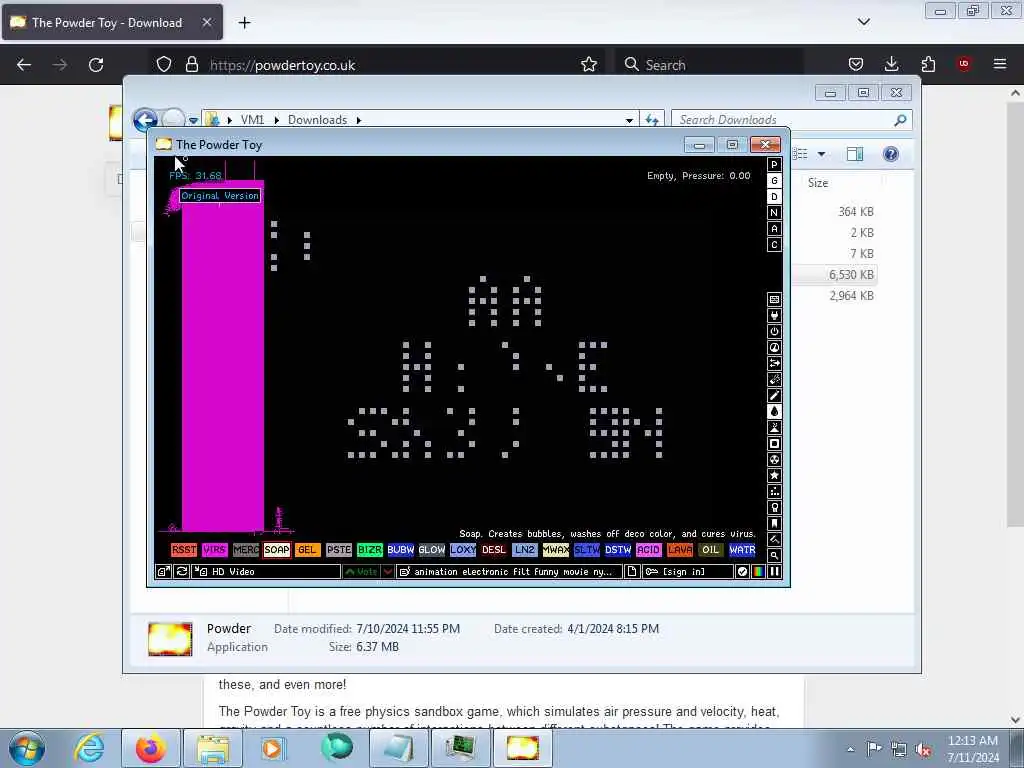1024x768 pixels.
Task: Click the Search Downloads input field
Action: tap(792, 120)
